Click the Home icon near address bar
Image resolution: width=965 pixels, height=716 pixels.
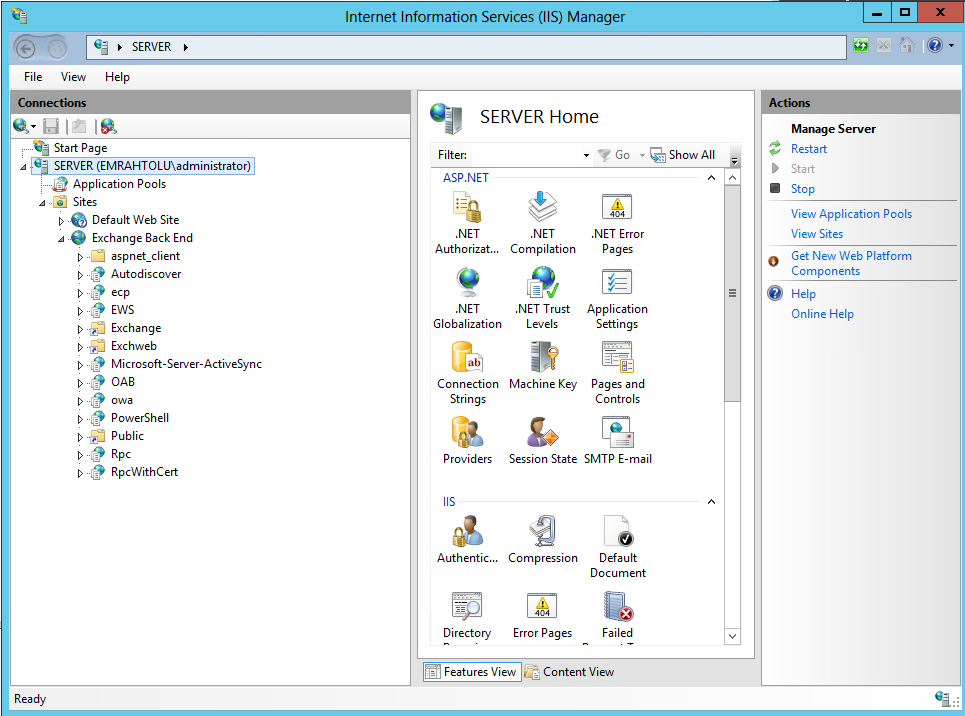click(907, 45)
